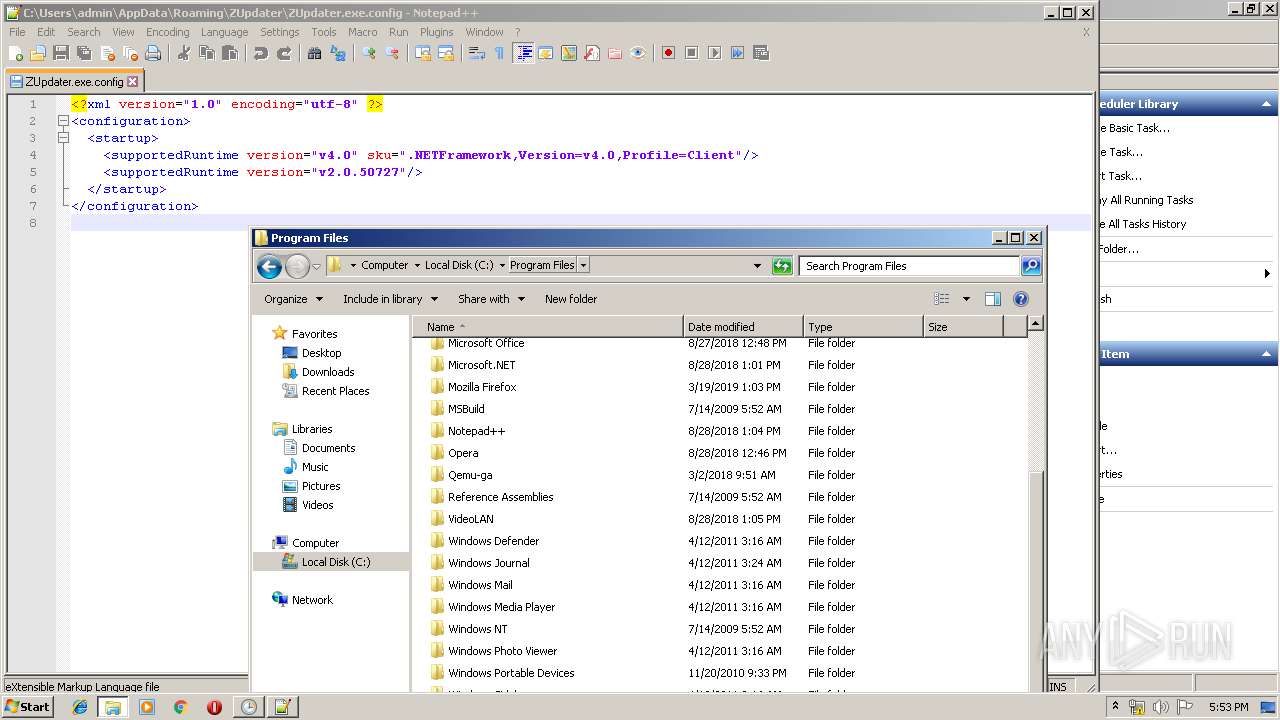Click the Save All toolbar icon

(x=84, y=53)
